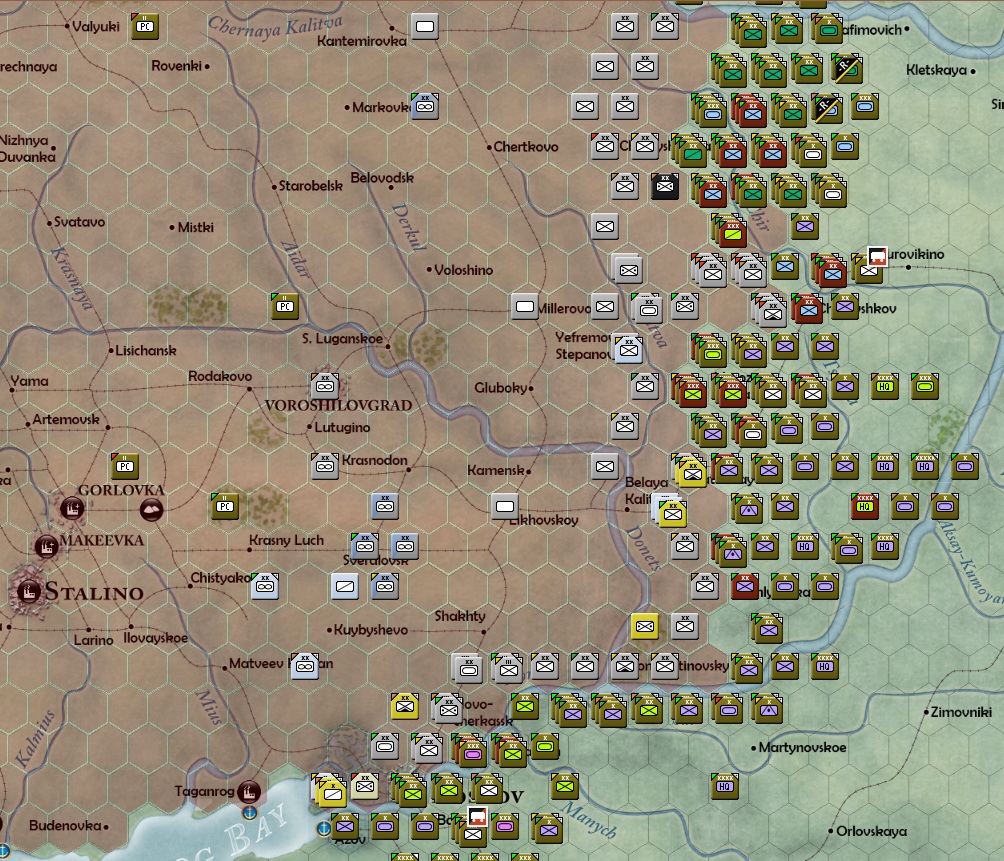Click the Taganrog port anchor icon
This screenshot has height=861, width=1004.
(250, 812)
